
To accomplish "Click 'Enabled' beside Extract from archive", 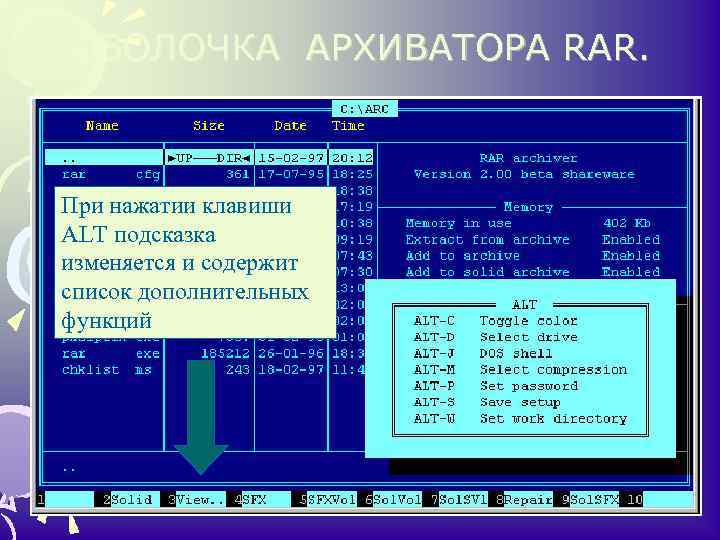I will click(x=631, y=240).
